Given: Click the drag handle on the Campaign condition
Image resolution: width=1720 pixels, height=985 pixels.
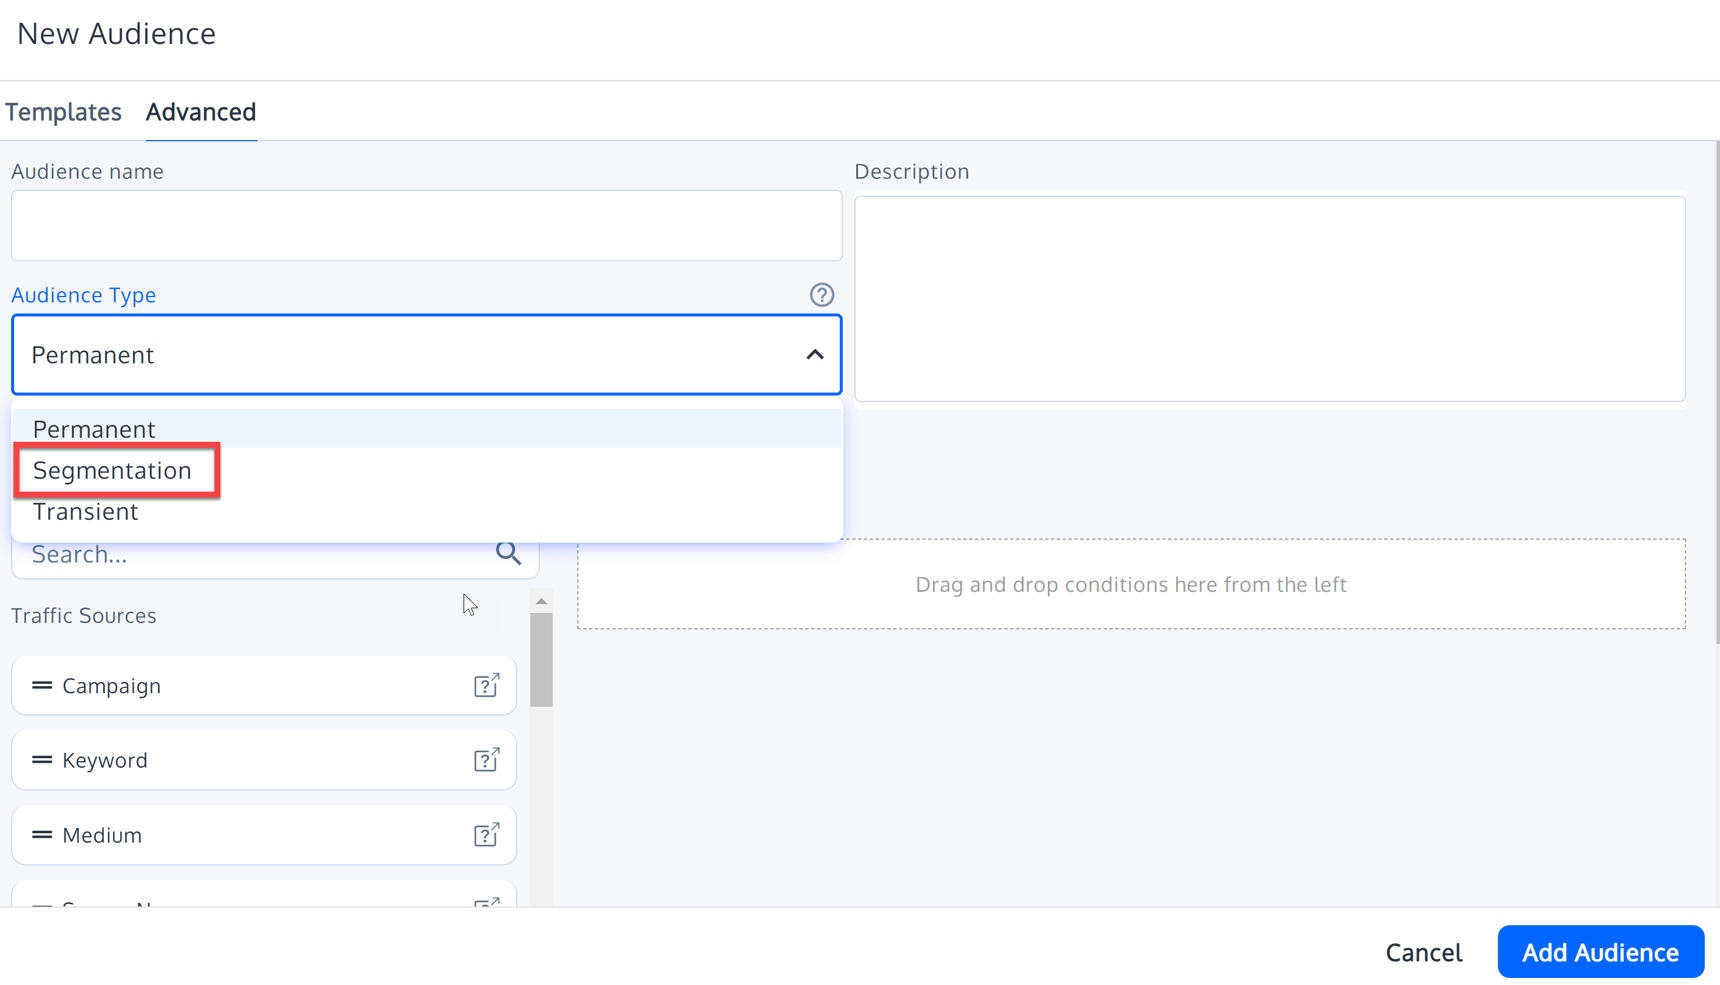Looking at the screenshot, I should pyautogui.click(x=40, y=685).
